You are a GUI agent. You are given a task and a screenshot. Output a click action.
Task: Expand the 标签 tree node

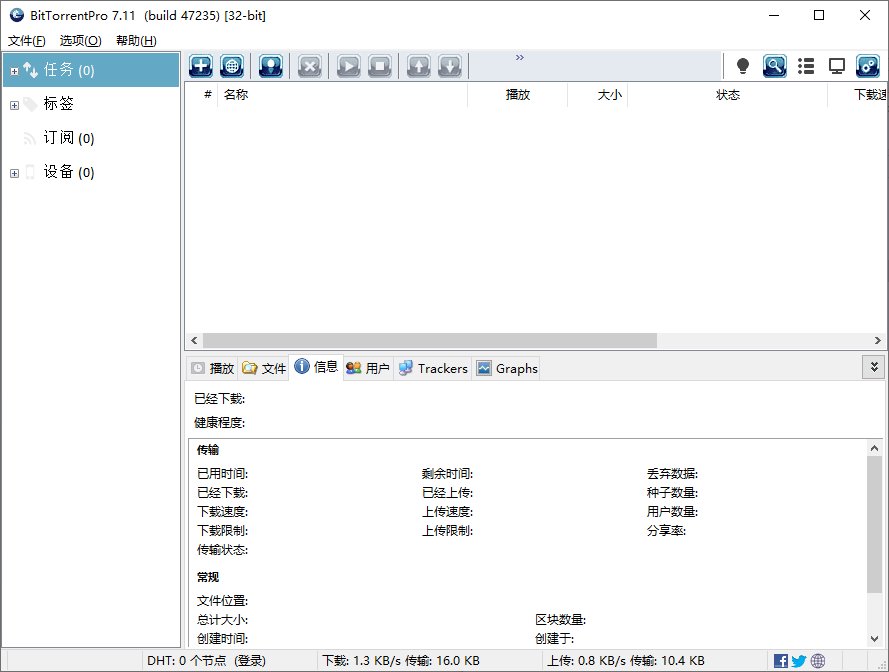14,105
